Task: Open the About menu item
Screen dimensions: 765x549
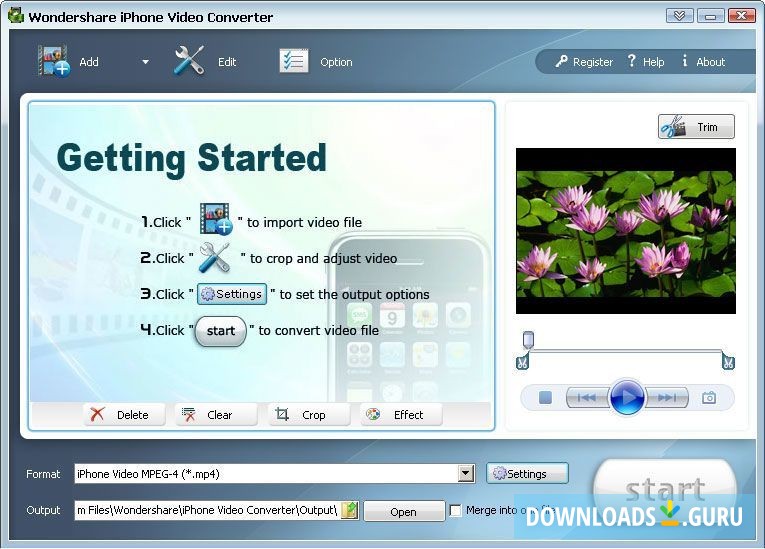Action: click(703, 62)
